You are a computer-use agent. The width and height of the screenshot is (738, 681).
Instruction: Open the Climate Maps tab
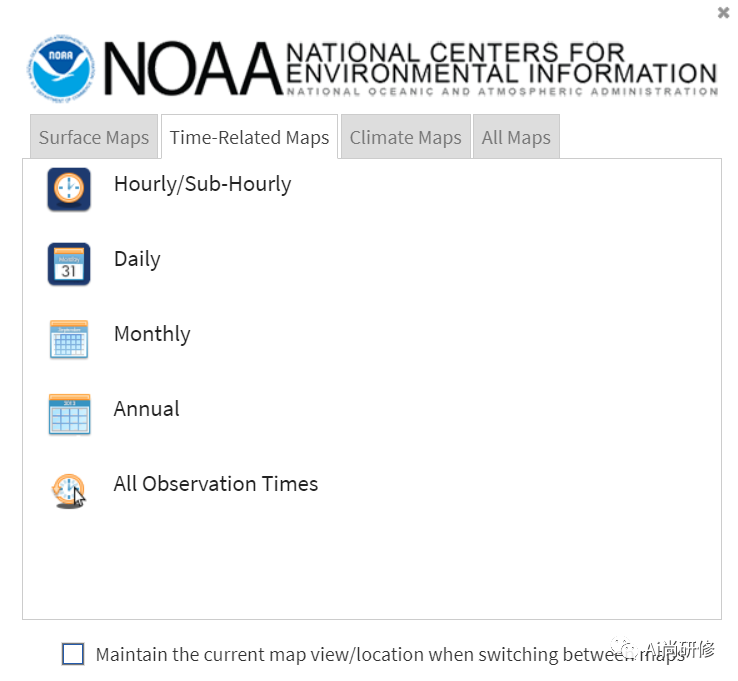point(405,138)
